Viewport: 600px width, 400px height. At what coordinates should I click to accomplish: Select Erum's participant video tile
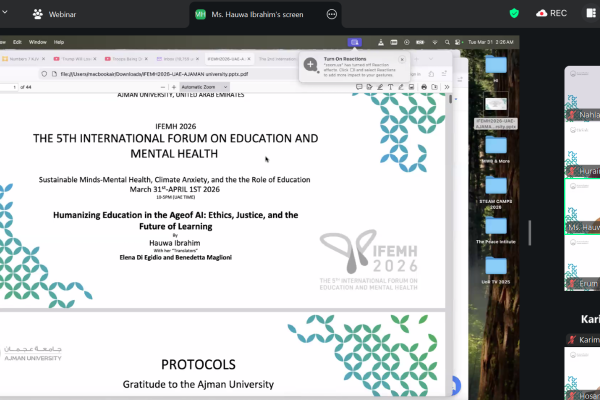coord(582,263)
